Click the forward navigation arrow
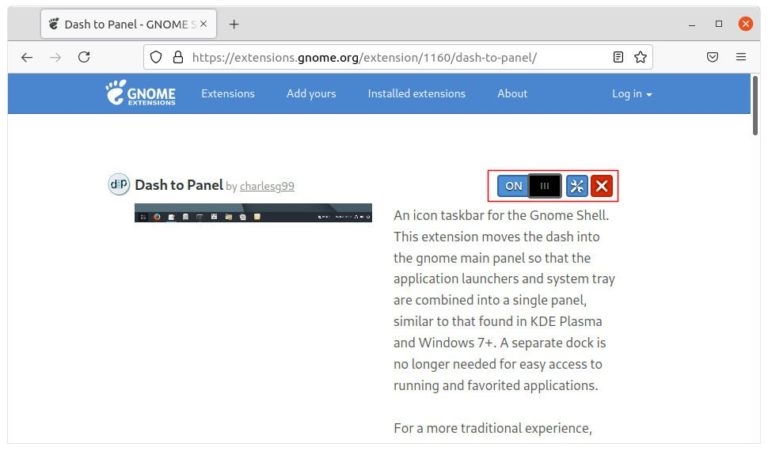768x451 pixels. tap(55, 57)
